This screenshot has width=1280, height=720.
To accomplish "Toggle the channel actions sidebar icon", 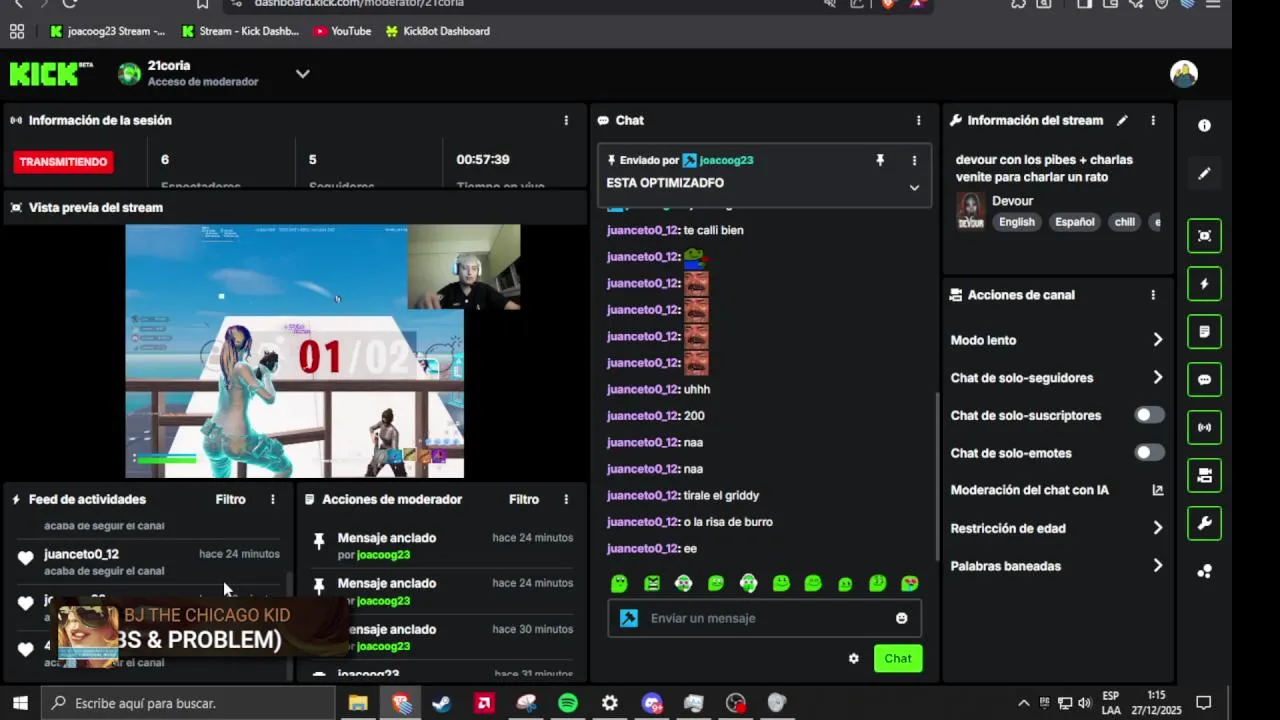I will click(x=1204, y=475).
